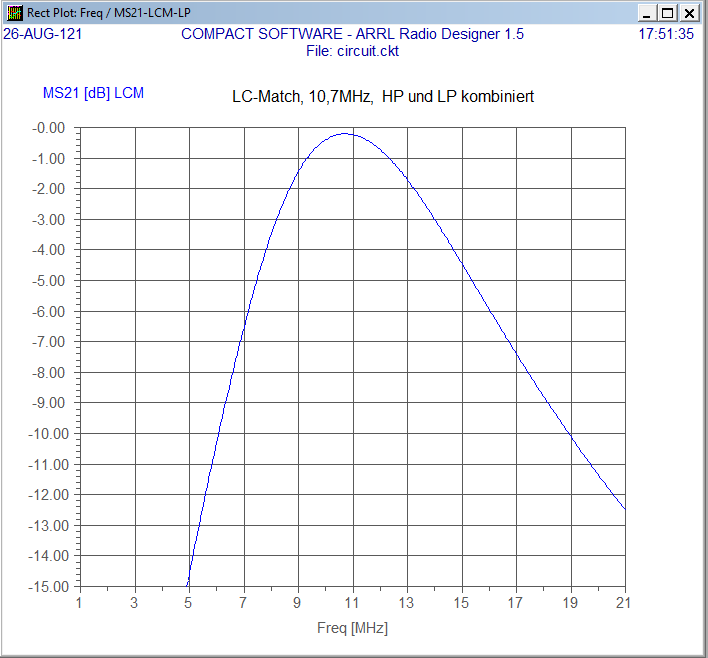Viewport: 708px width, 658px height.
Task: Click the '-1.00' y-axis value
Action: [x=48, y=159]
